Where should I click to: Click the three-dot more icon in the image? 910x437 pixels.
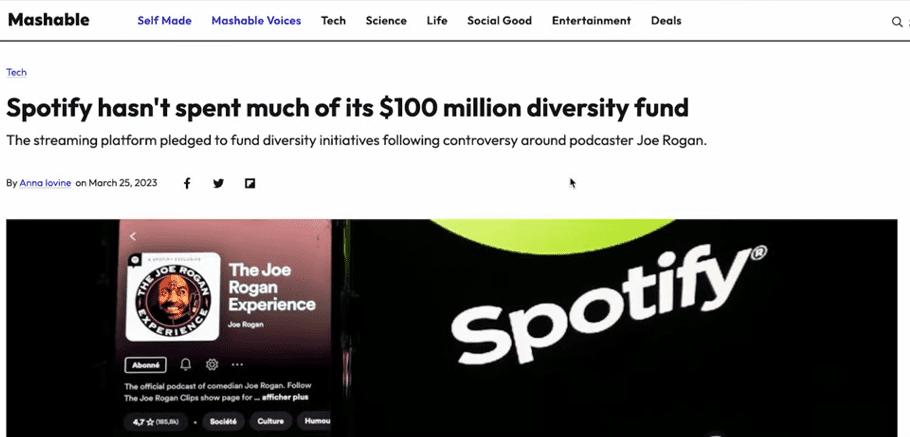pos(237,364)
